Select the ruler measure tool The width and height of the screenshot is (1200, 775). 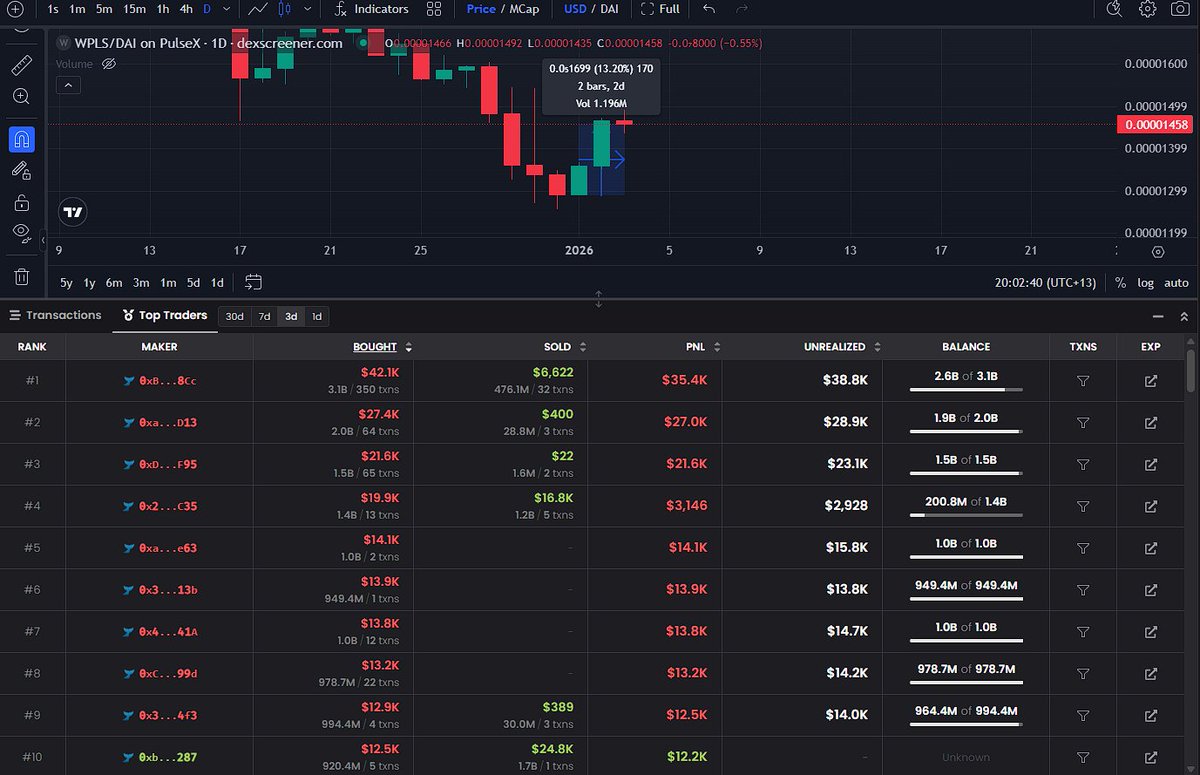pos(21,66)
